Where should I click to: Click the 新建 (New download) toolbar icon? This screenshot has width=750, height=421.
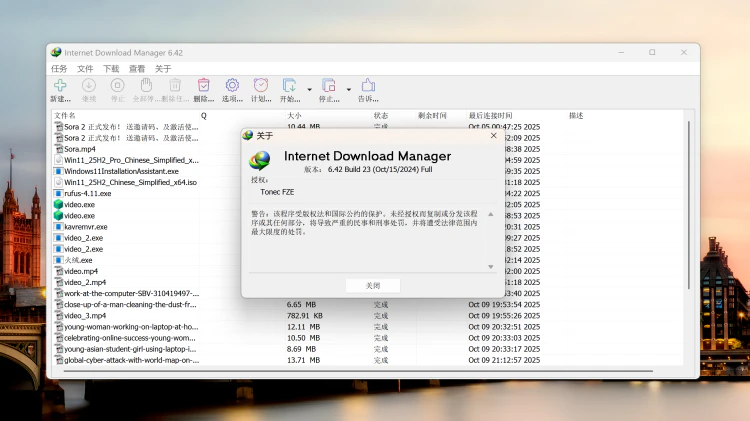coord(60,87)
